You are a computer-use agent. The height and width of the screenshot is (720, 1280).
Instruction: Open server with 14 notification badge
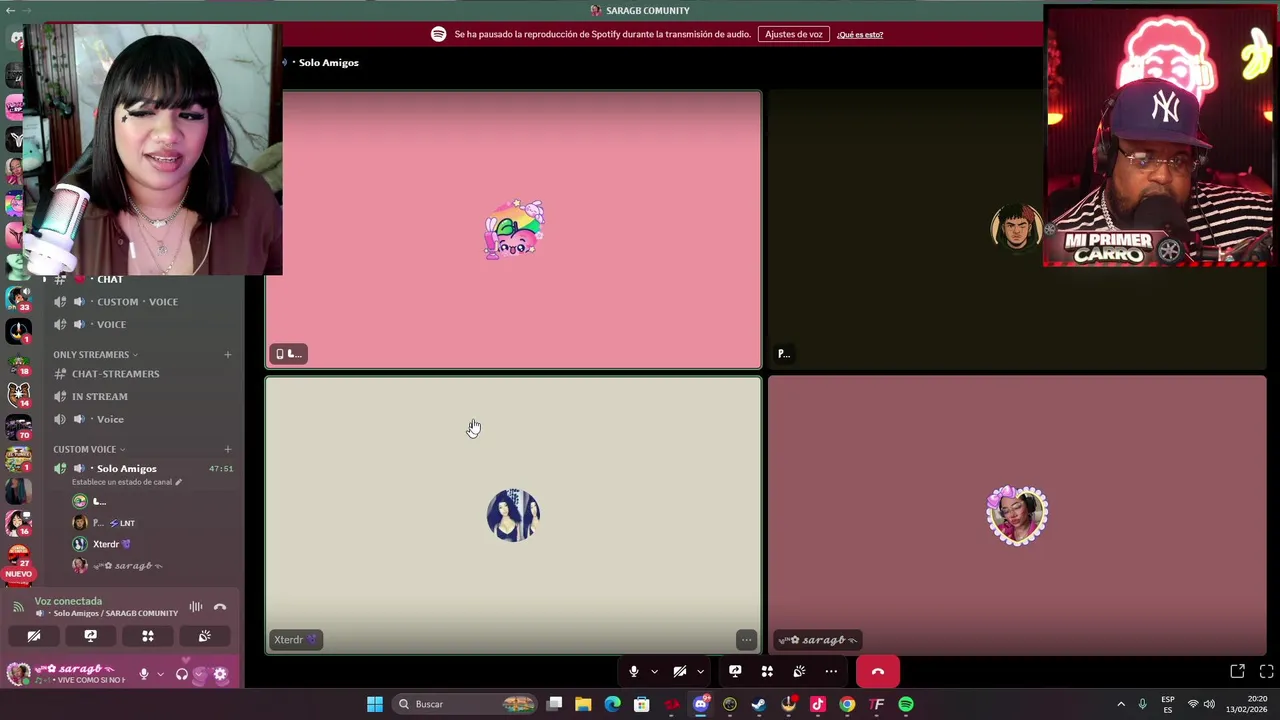(x=18, y=394)
